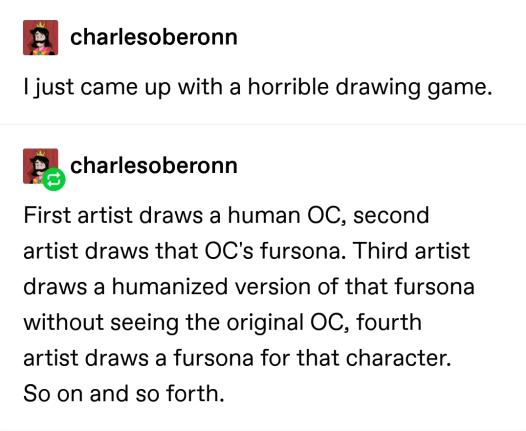This screenshot has height=431, width=526.
Task: Select the 'horrible drawing game' sentence
Action: pyautogui.click(x=258, y=87)
